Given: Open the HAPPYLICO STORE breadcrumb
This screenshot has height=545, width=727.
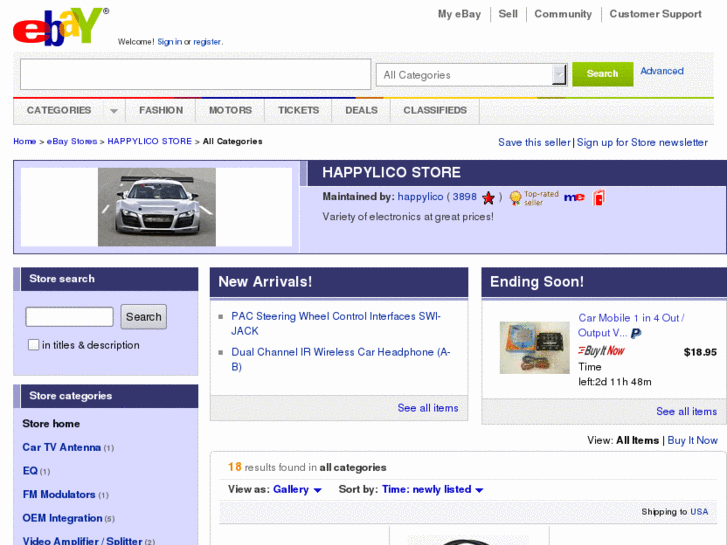Looking at the screenshot, I should click(149, 141).
